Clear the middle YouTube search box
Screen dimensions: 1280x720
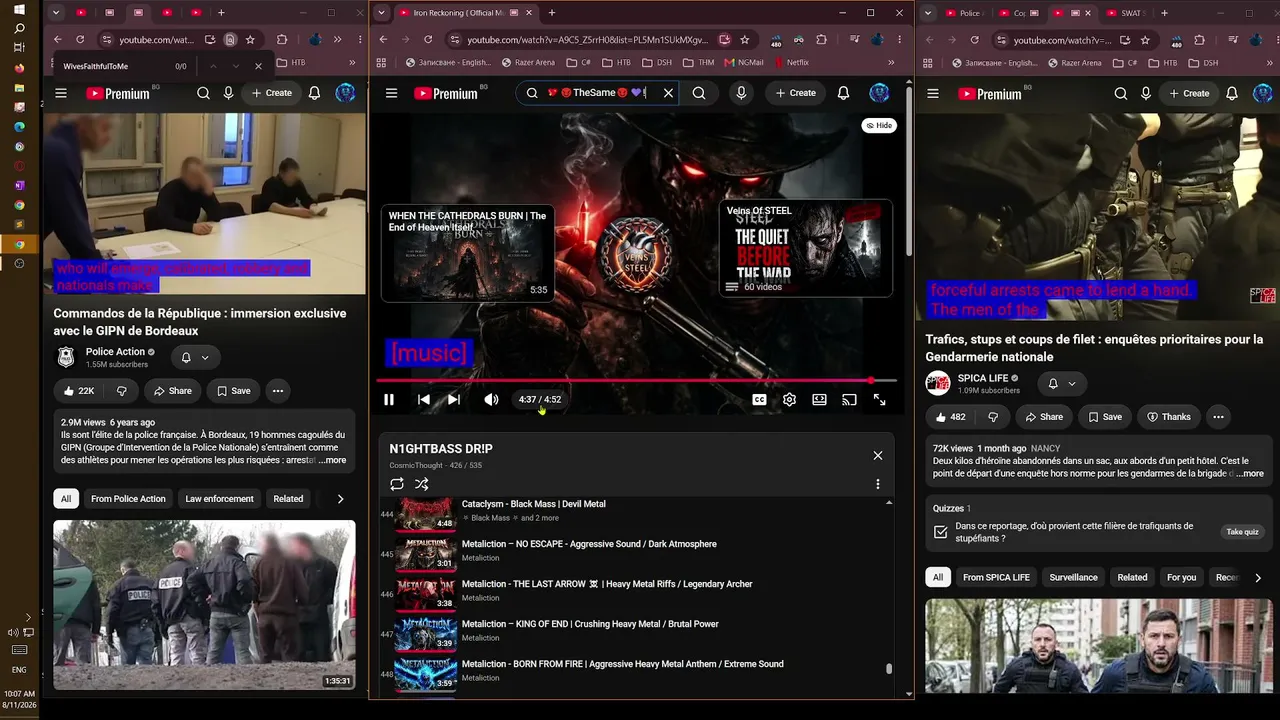click(x=668, y=93)
